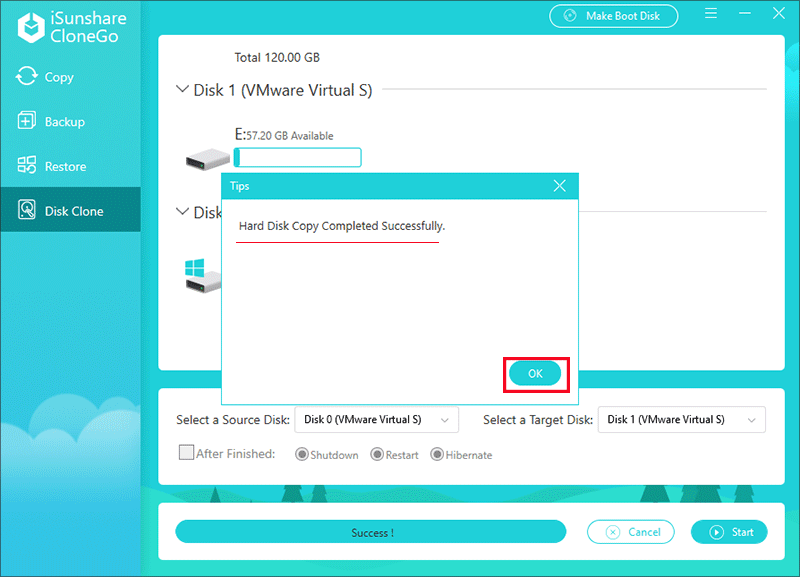Open the hamburger menu in title bar
Image resolution: width=800 pixels, height=577 pixels.
[x=711, y=15]
